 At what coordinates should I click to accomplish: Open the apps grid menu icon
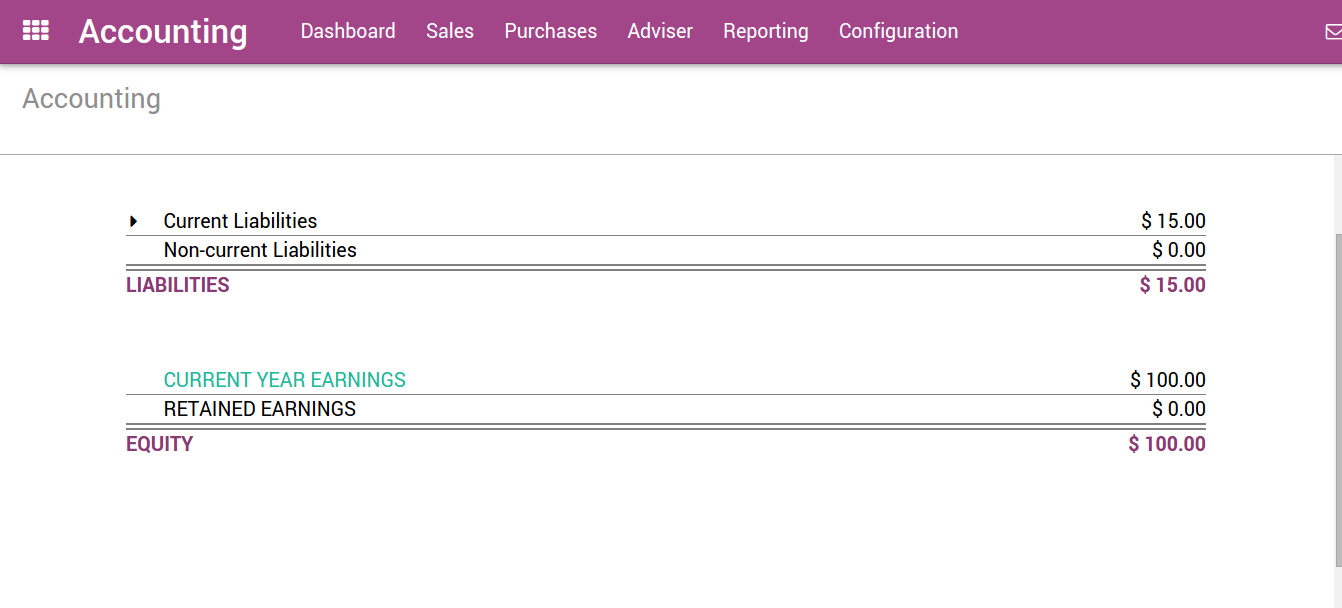click(36, 30)
